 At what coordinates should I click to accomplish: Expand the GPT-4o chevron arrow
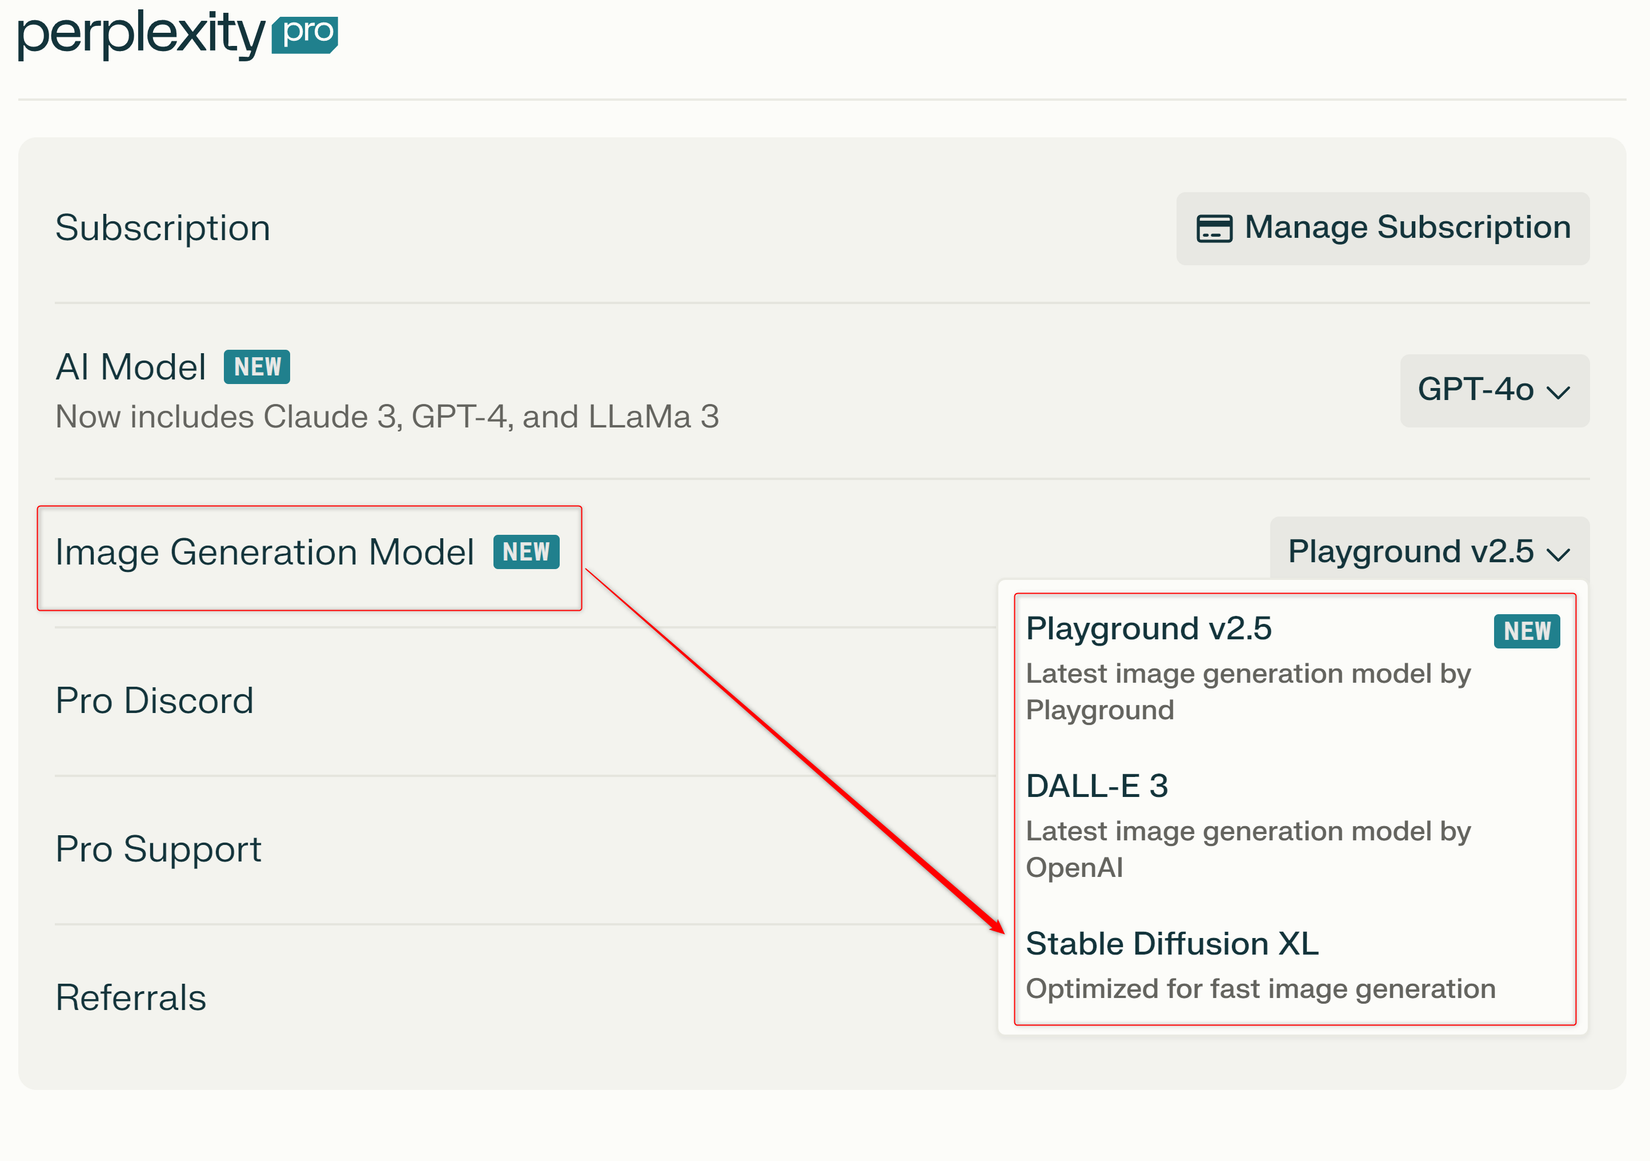[1558, 391]
